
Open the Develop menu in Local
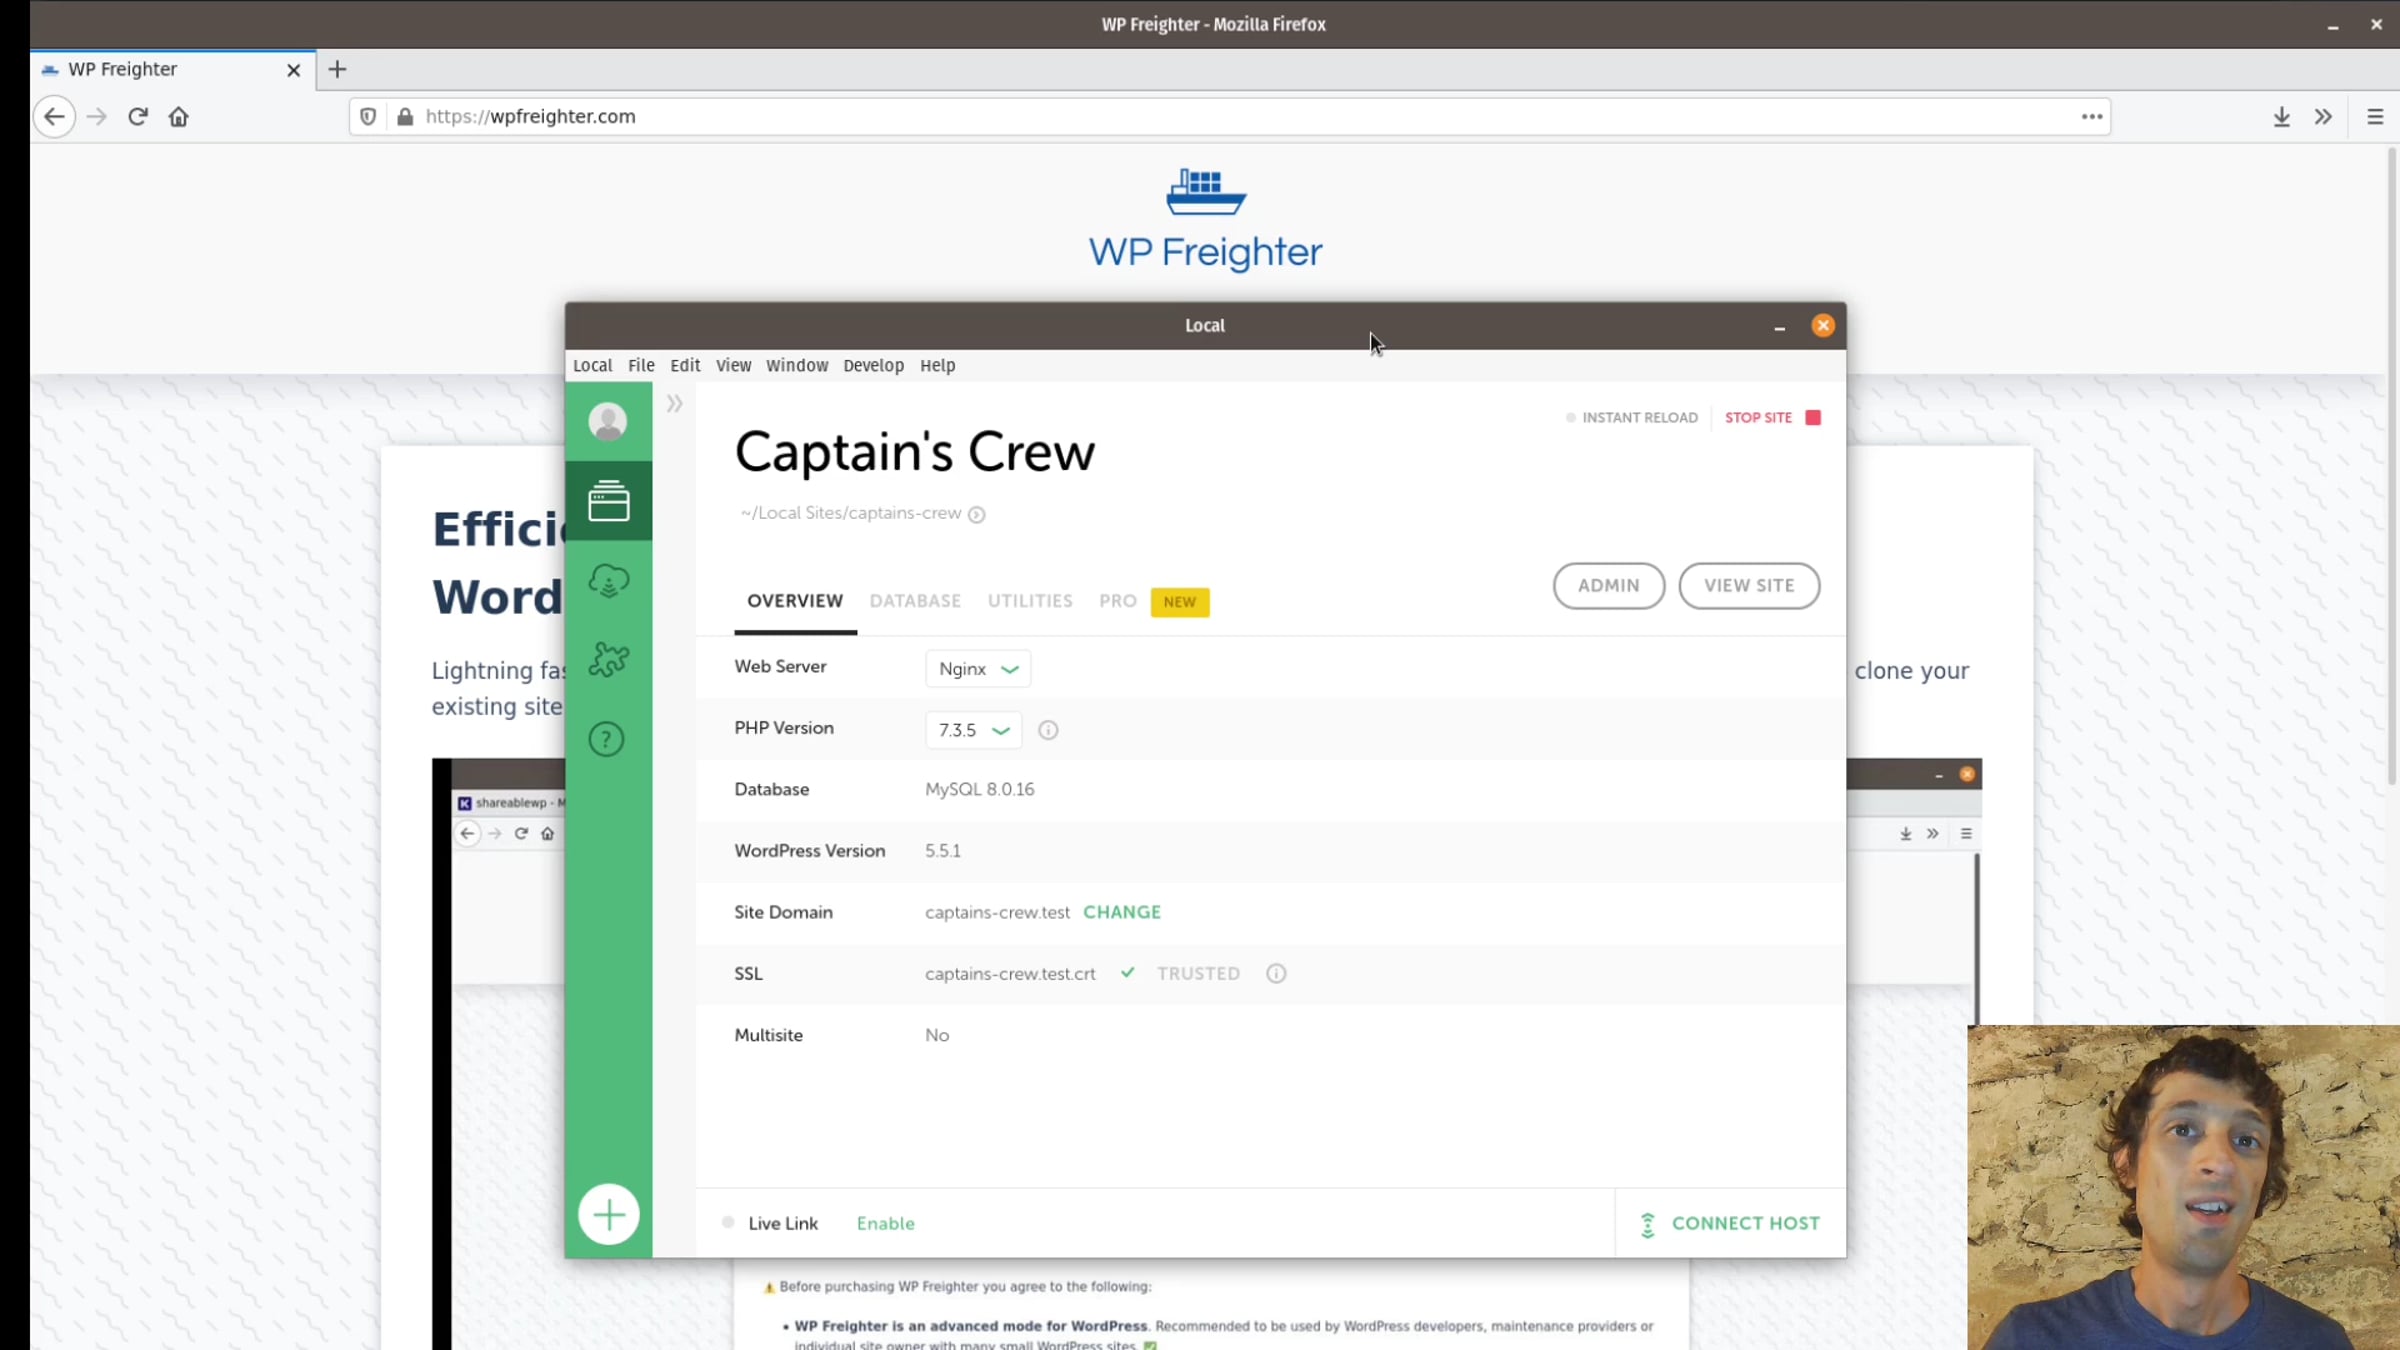(873, 365)
